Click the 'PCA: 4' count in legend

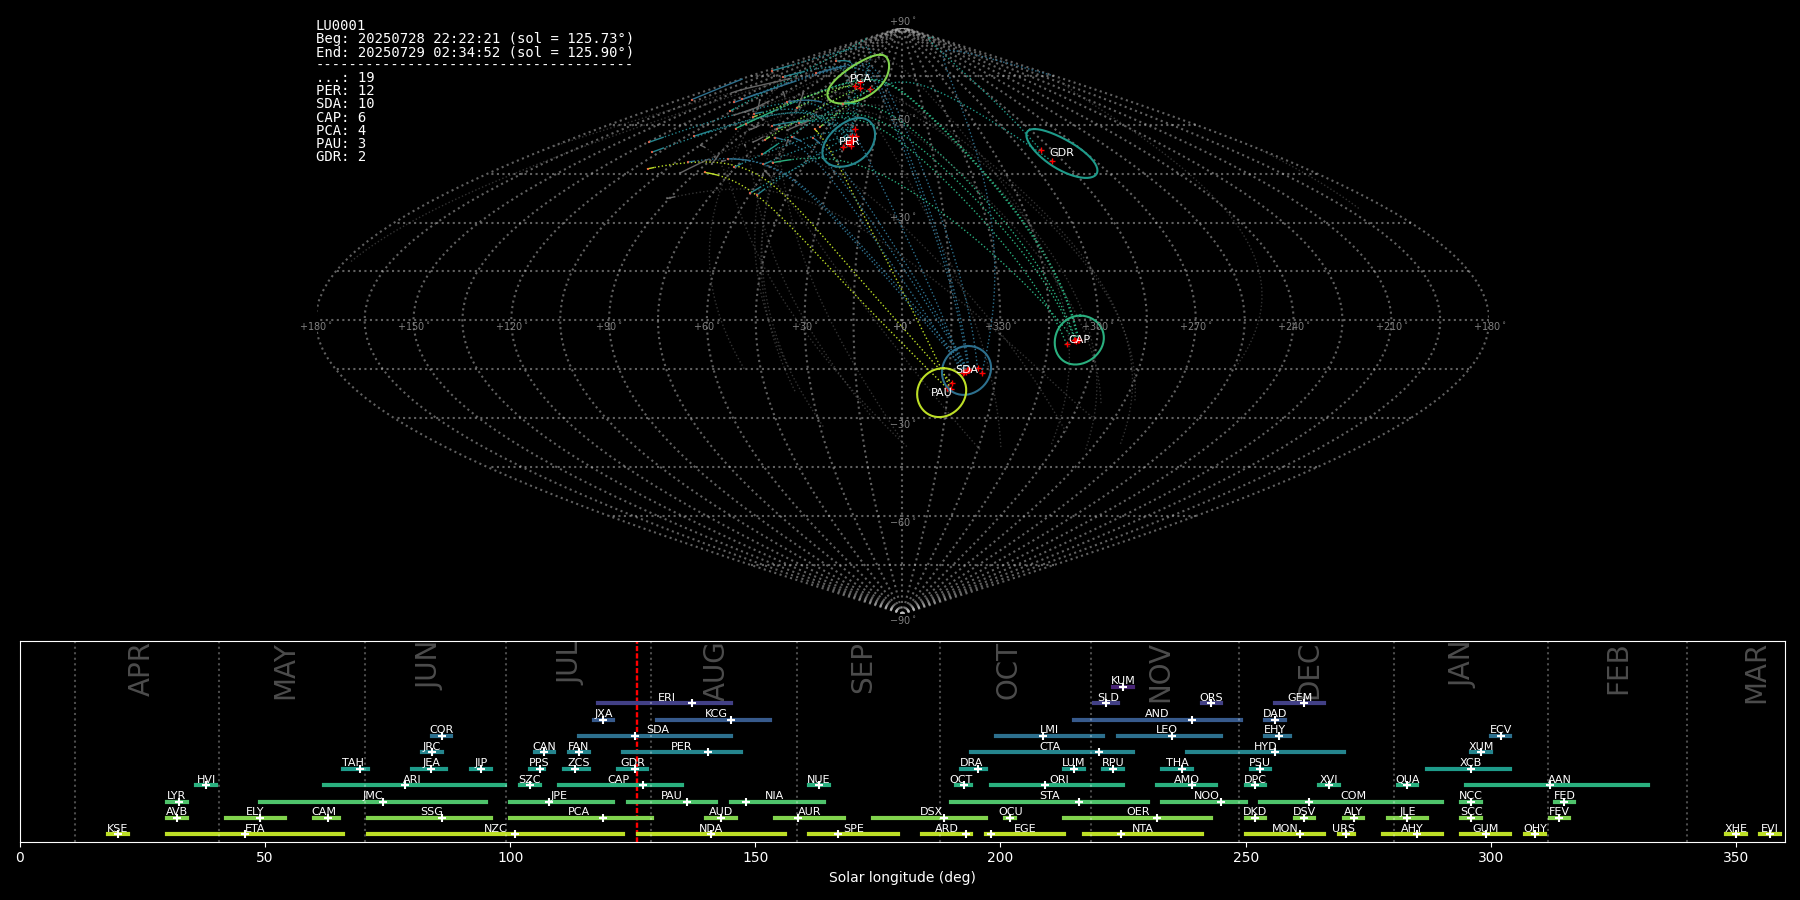pyautogui.click(x=341, y=131)
